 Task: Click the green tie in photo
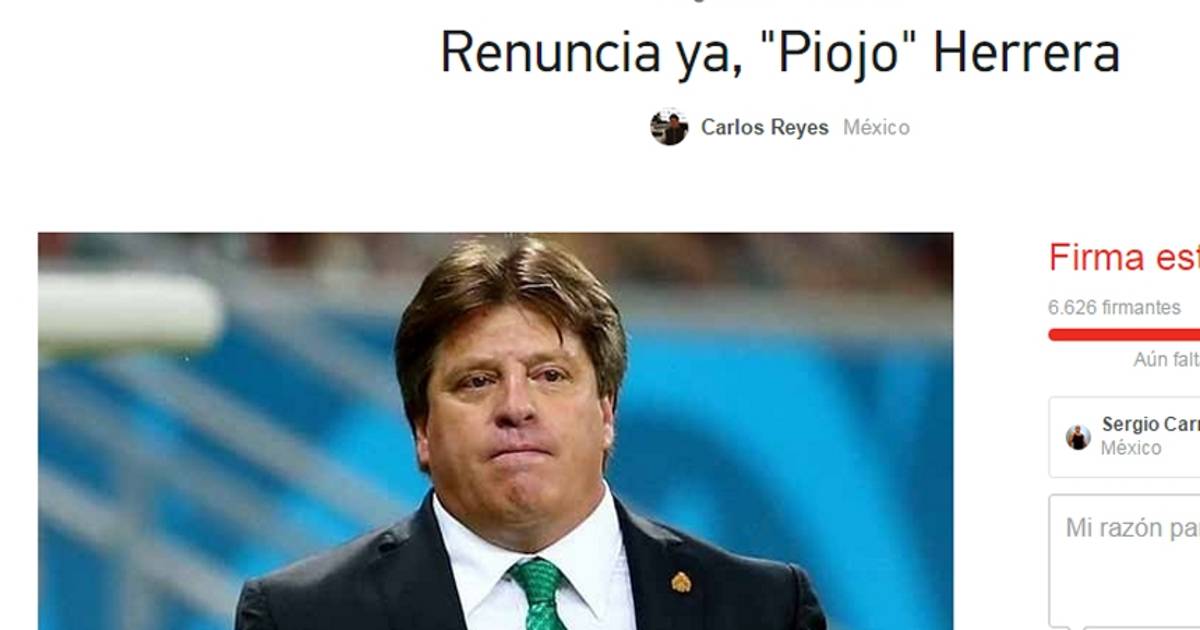pos(538,594)
